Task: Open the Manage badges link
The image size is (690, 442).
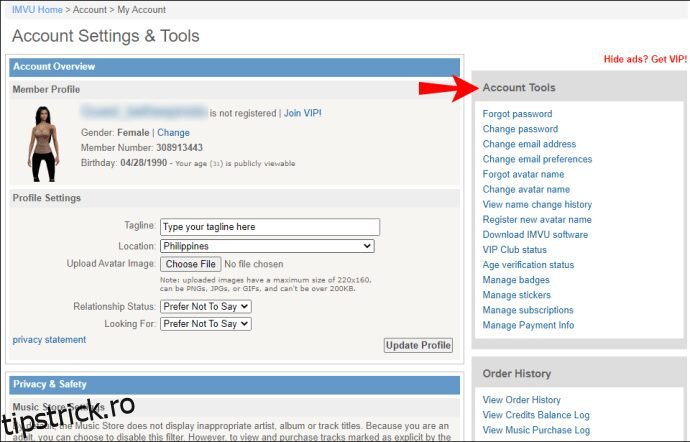Action: click(x=516, y=280)
